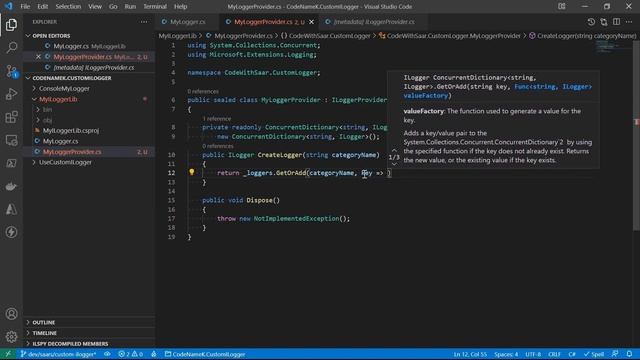Collapse the Open Editors section
Screen dimensions: 640x360
(89, 36)
